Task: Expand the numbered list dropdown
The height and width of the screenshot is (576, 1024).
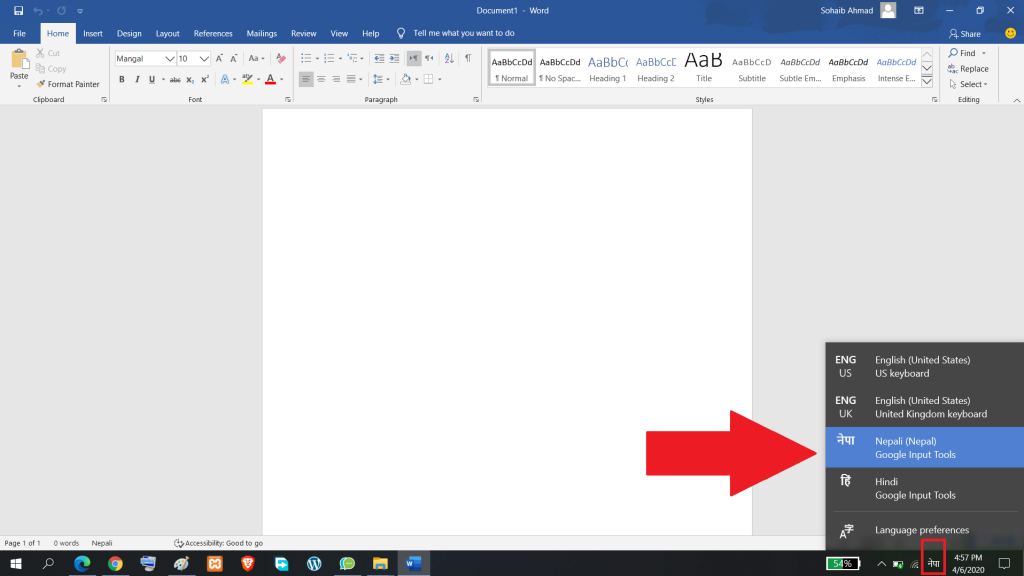Action: pos(340,59)
